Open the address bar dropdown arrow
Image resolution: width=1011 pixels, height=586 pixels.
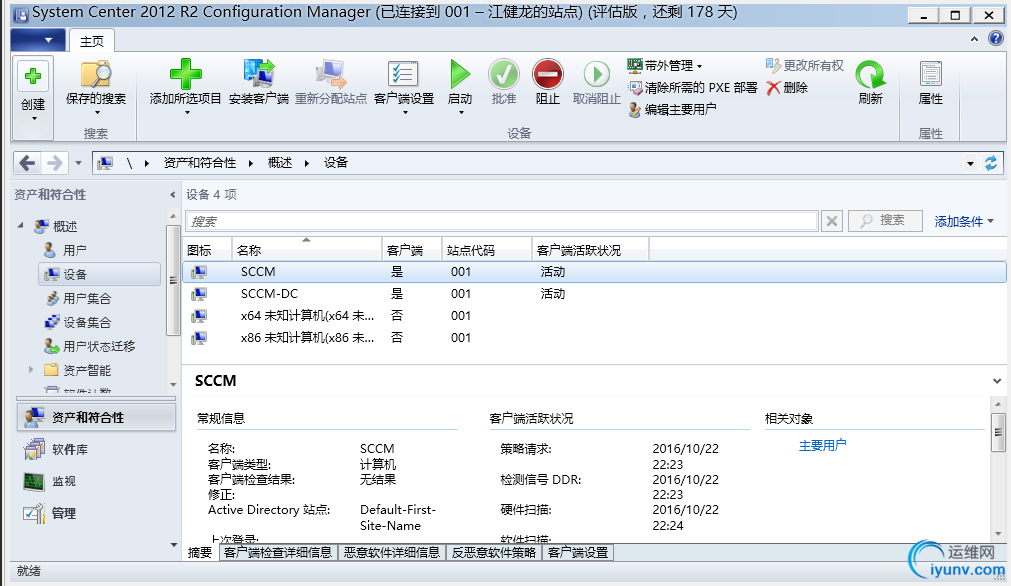pos(970,164)
